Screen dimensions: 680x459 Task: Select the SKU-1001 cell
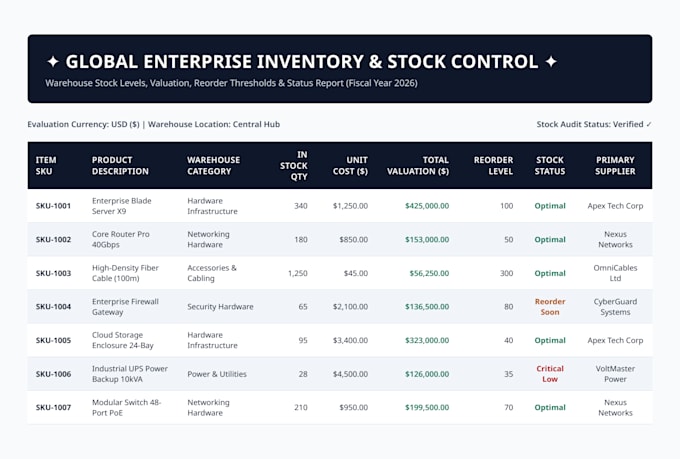[x=53, y=206]
